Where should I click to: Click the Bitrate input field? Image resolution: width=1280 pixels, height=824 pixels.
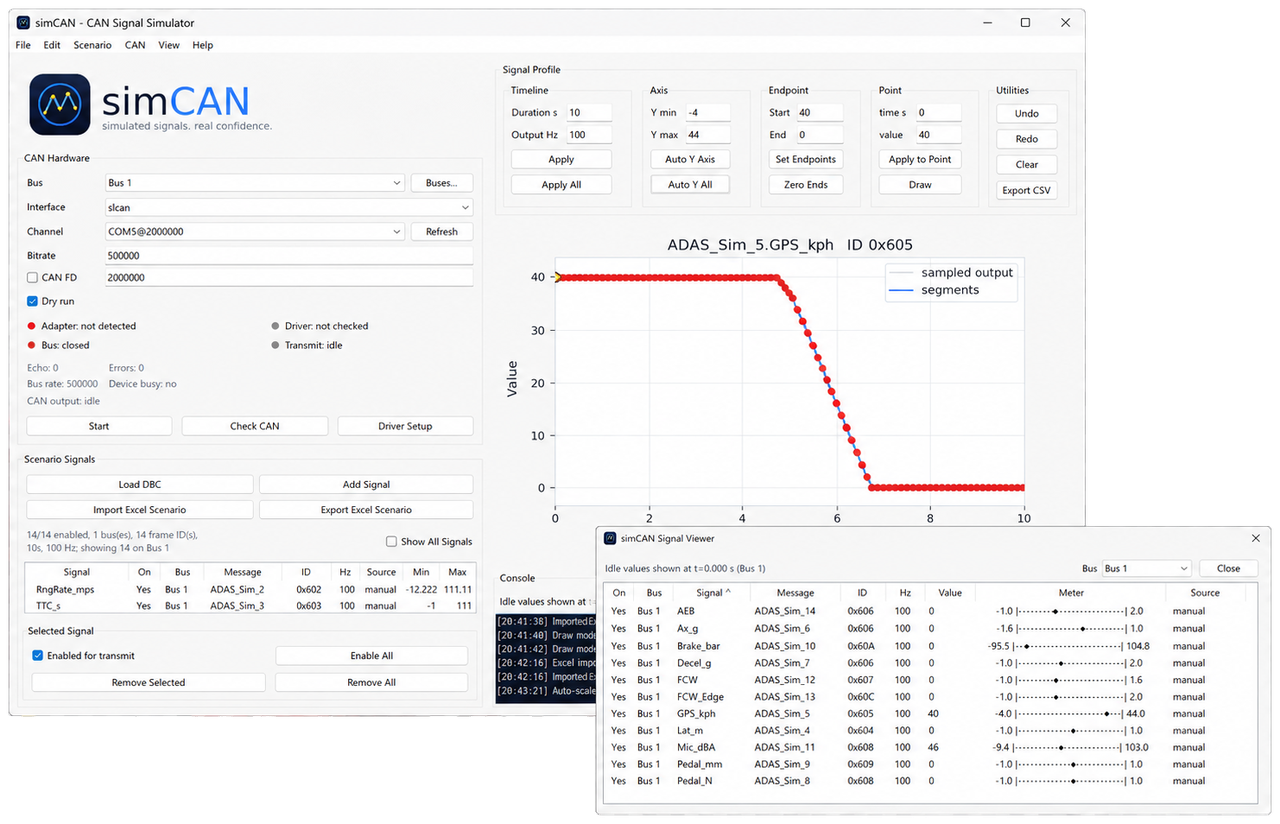[288, 255]
